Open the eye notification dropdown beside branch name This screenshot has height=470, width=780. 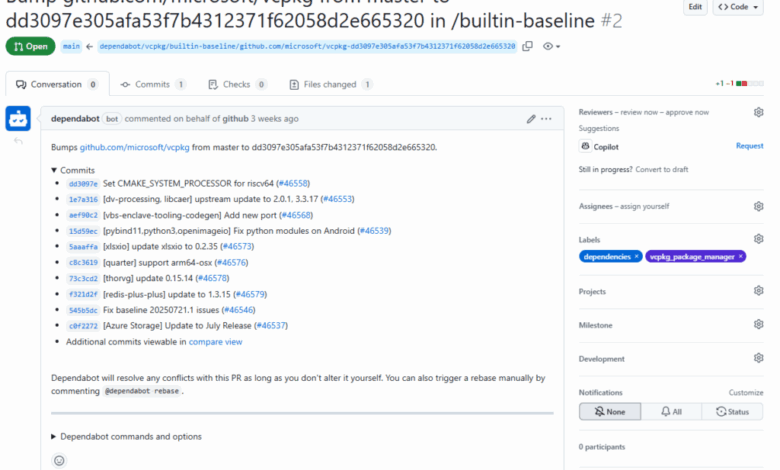(551, 46)
